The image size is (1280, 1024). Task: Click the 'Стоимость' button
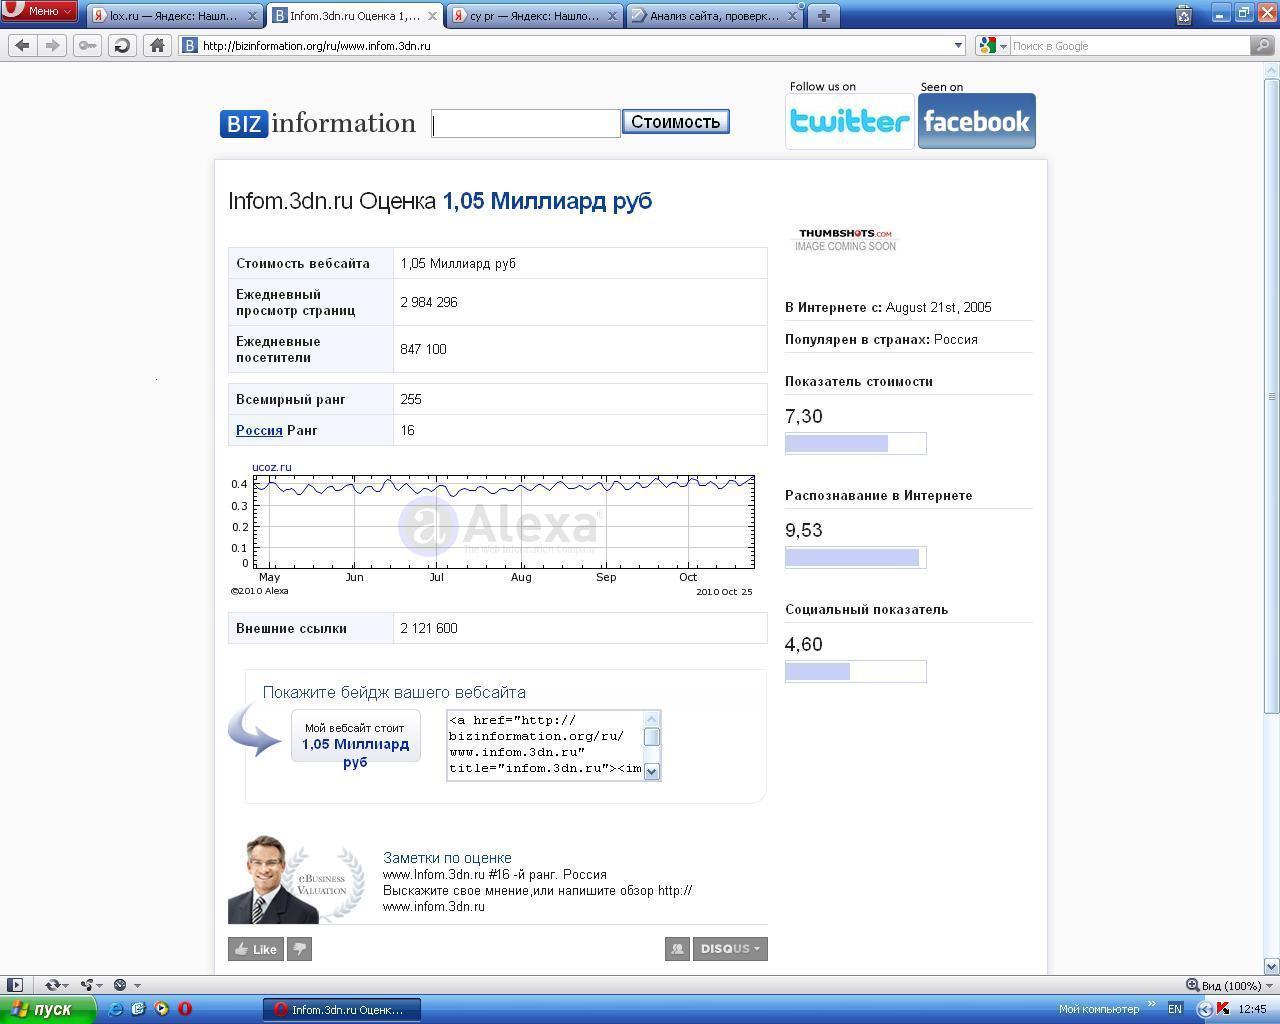(x=676, y=121)
